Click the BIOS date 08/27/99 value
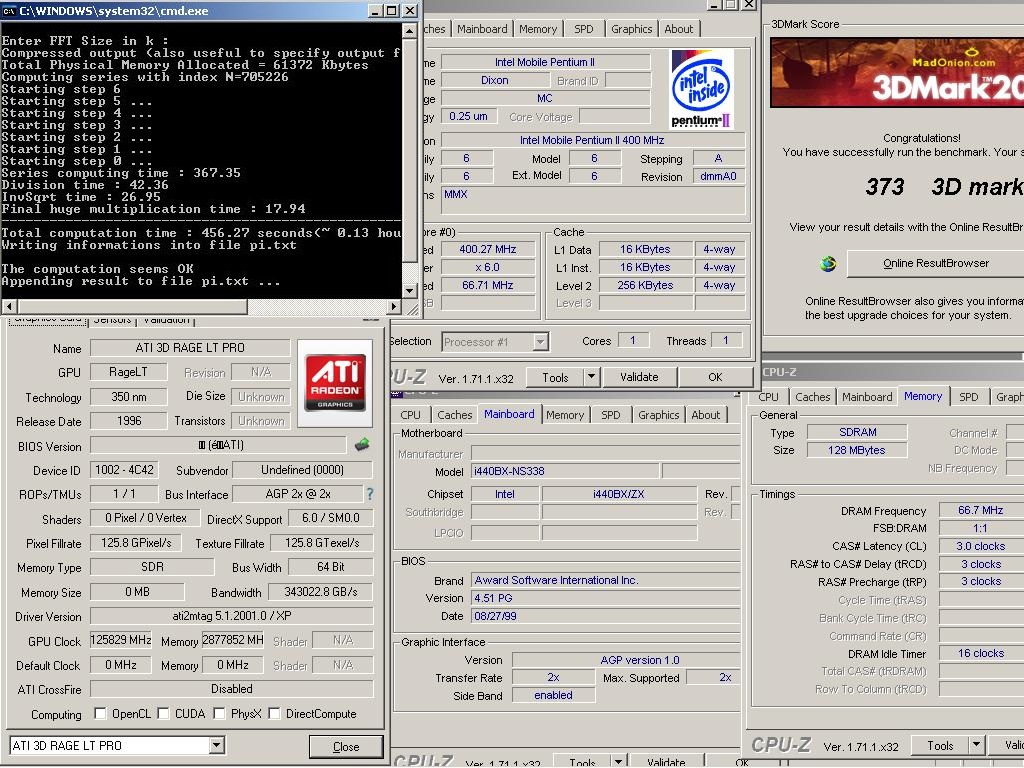 [495, 616]
